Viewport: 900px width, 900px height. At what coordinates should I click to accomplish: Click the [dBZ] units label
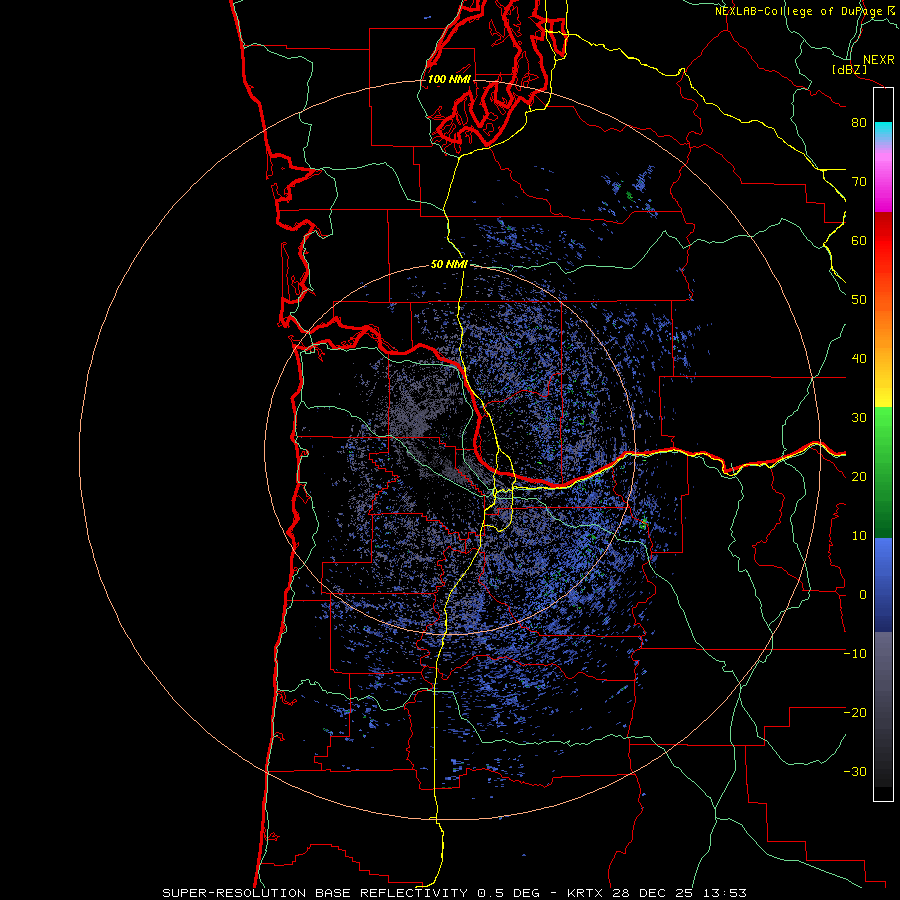tap(849, 69)
